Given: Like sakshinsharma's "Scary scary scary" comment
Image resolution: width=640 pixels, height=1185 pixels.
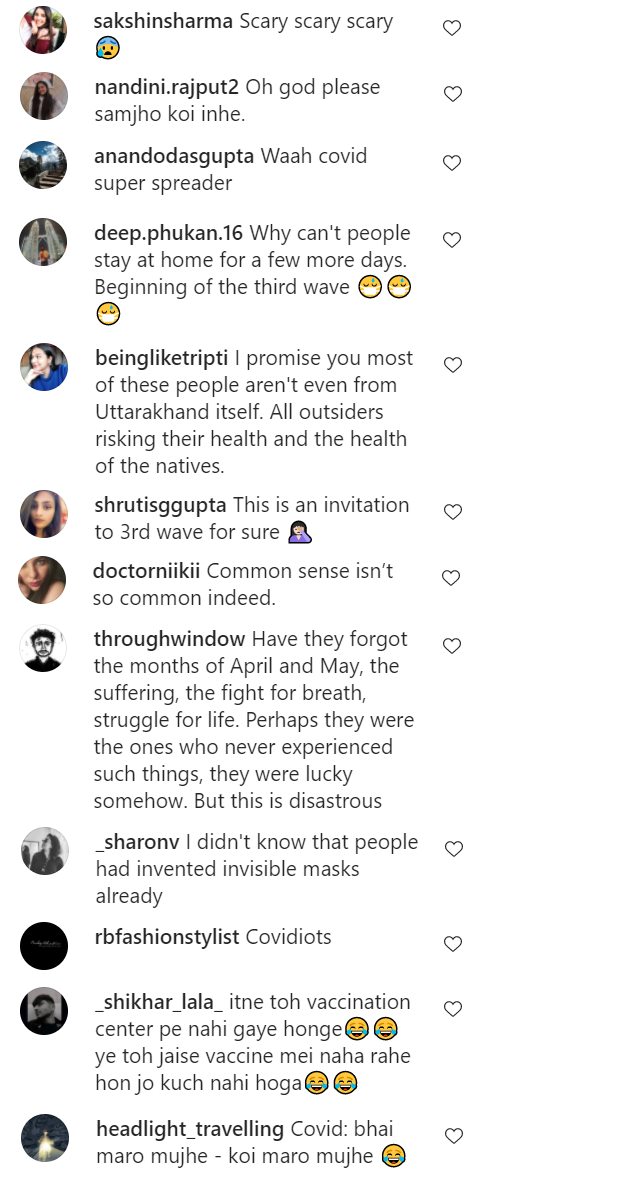Looking at the screenshot, I should tap(452, 28).
